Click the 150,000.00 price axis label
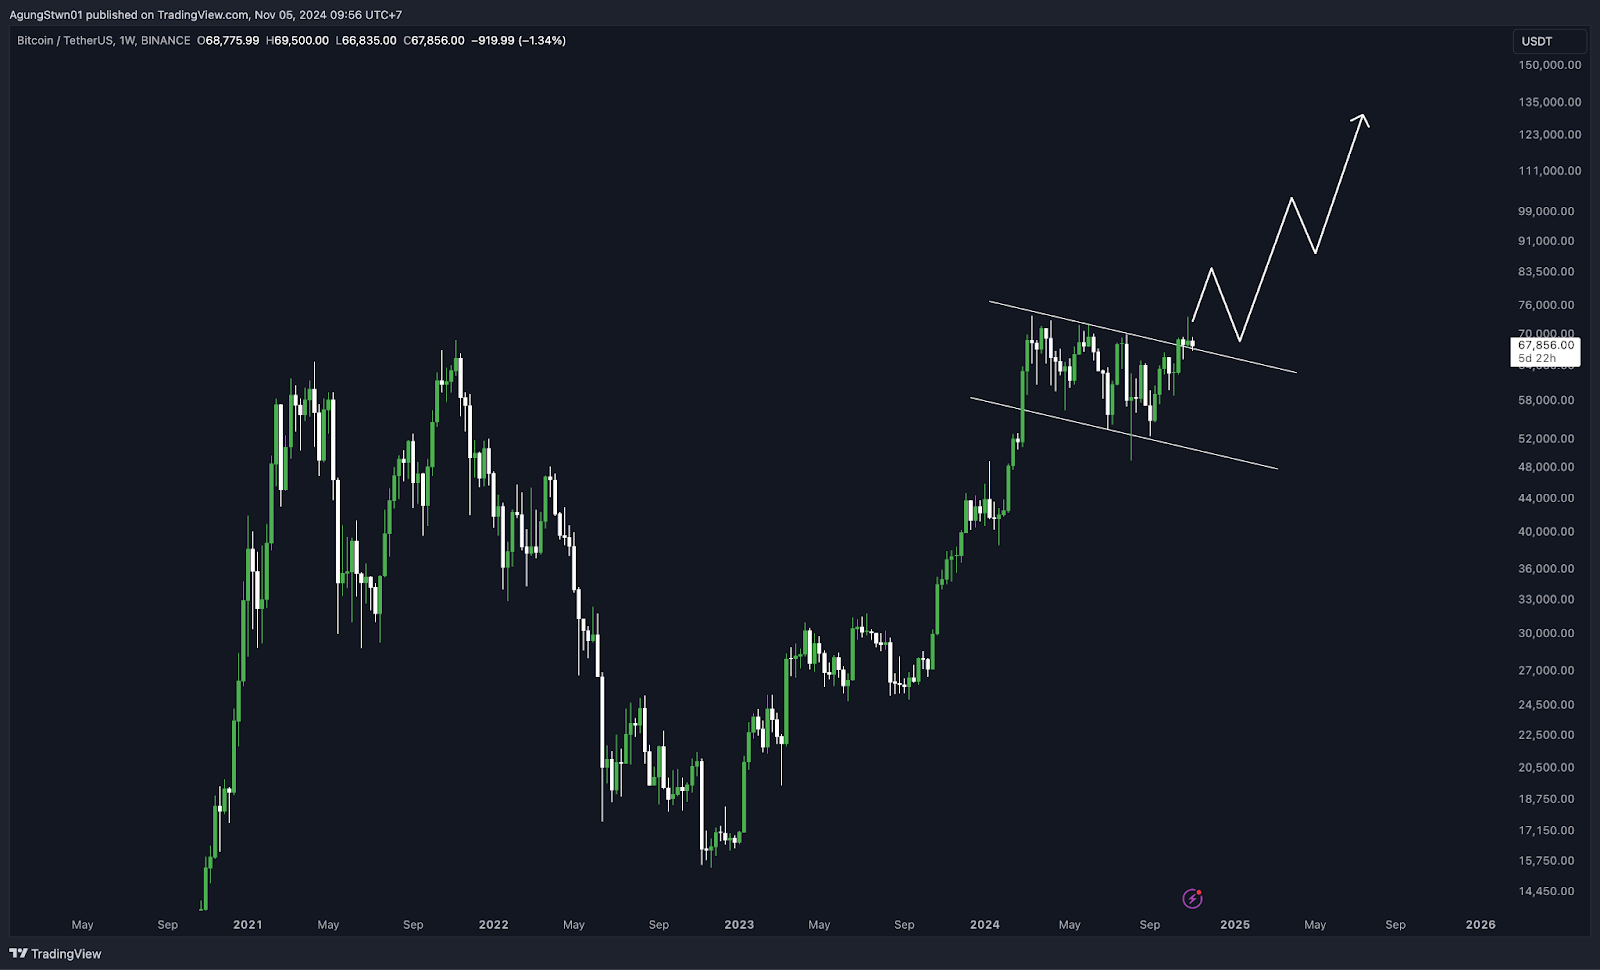The width and height of the screenshot is (1600, 970). (x=1550, y=65)
